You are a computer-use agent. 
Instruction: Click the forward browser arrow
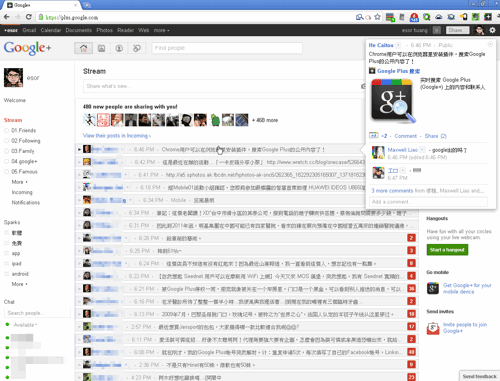pos(18,17)
